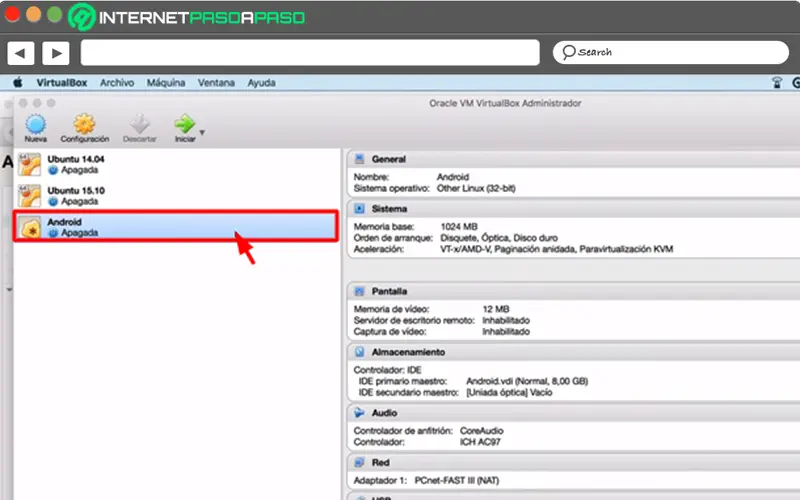
Task: Open the Archivo menu
Action: (117, 83)
